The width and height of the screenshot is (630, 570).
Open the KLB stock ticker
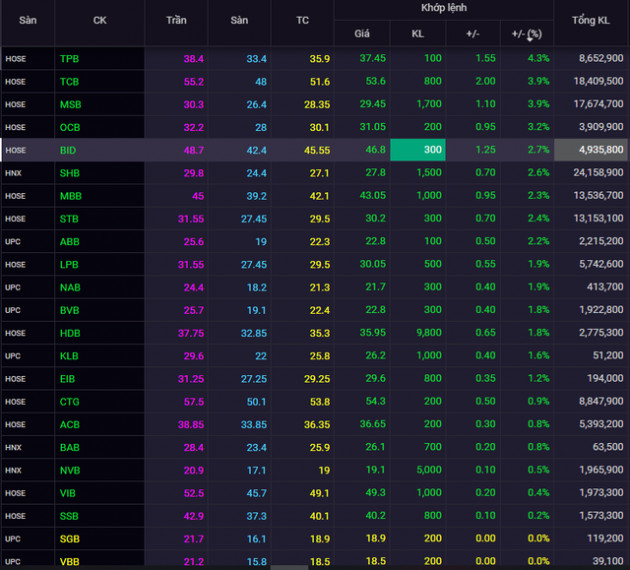(x=69, y=356)
